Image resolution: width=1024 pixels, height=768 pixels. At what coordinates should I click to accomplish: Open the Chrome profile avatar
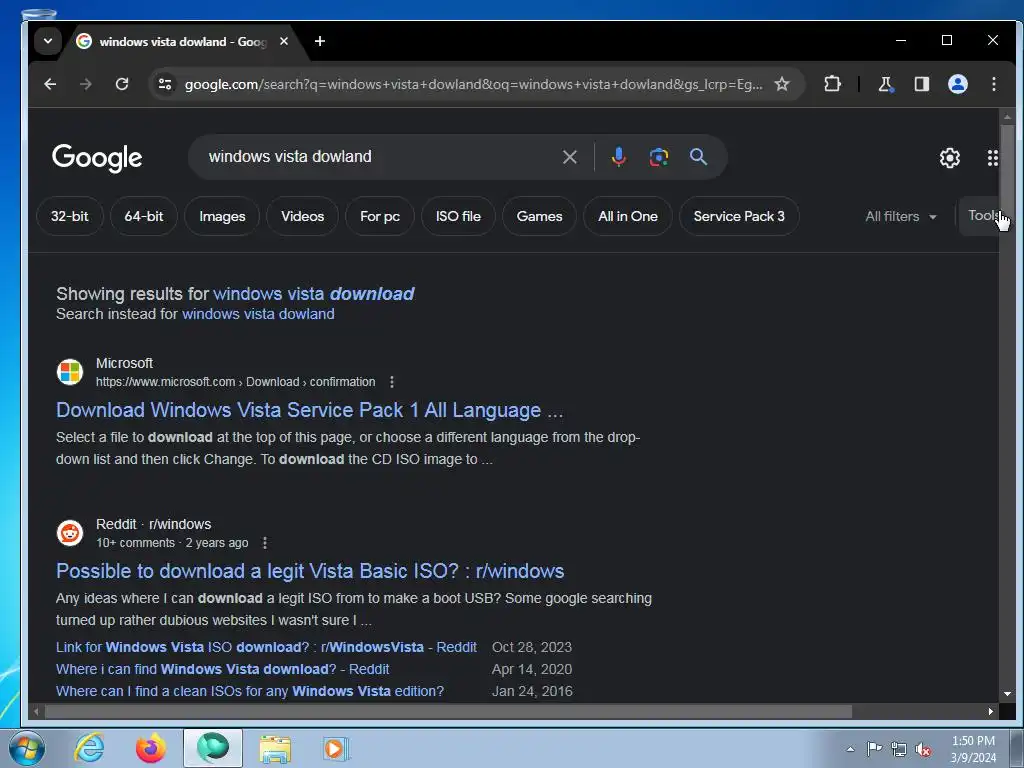pos(957,84)
